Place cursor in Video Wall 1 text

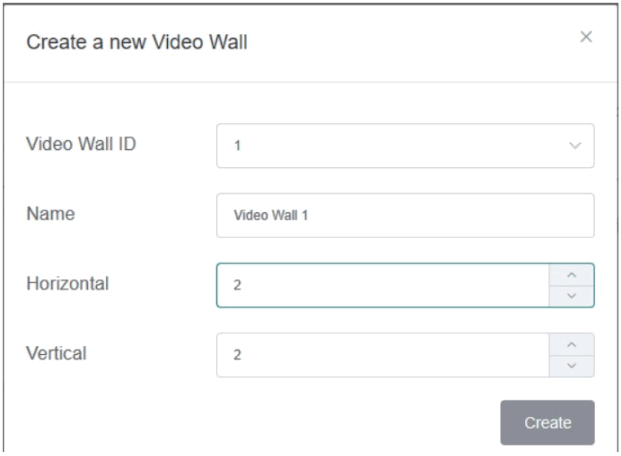pos(270,215)
